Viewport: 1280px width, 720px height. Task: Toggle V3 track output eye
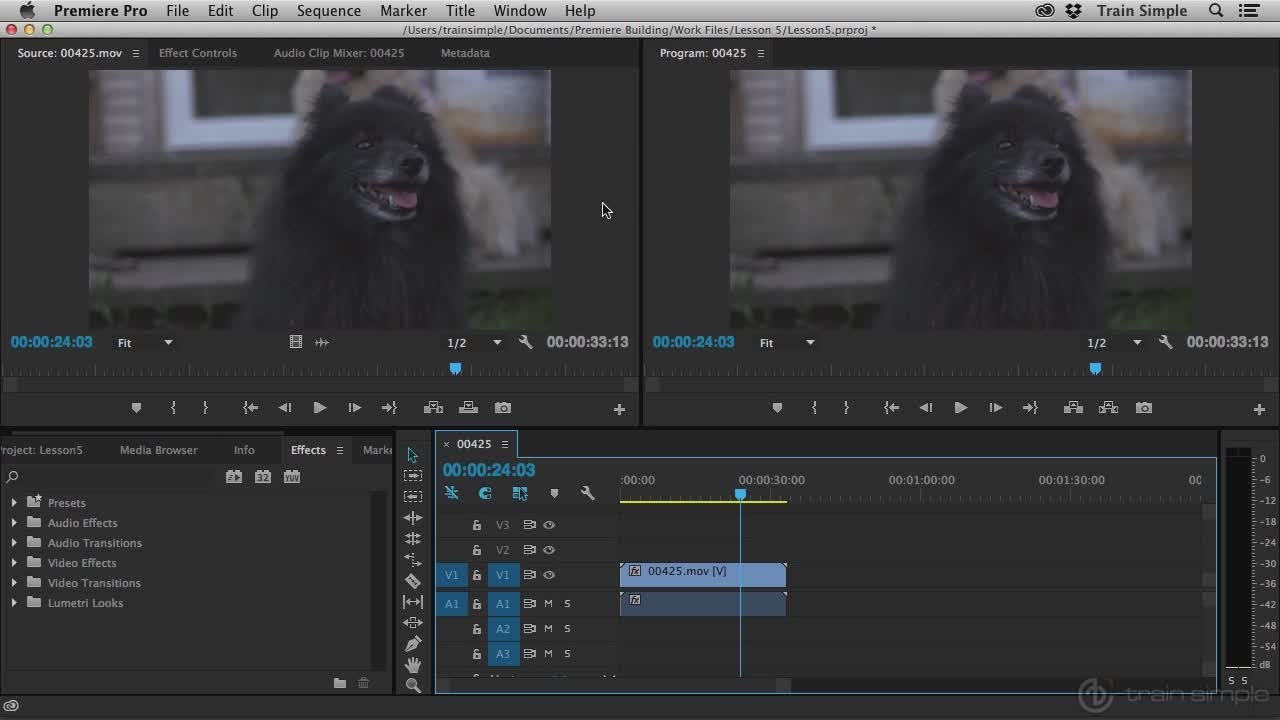point(549,525)
